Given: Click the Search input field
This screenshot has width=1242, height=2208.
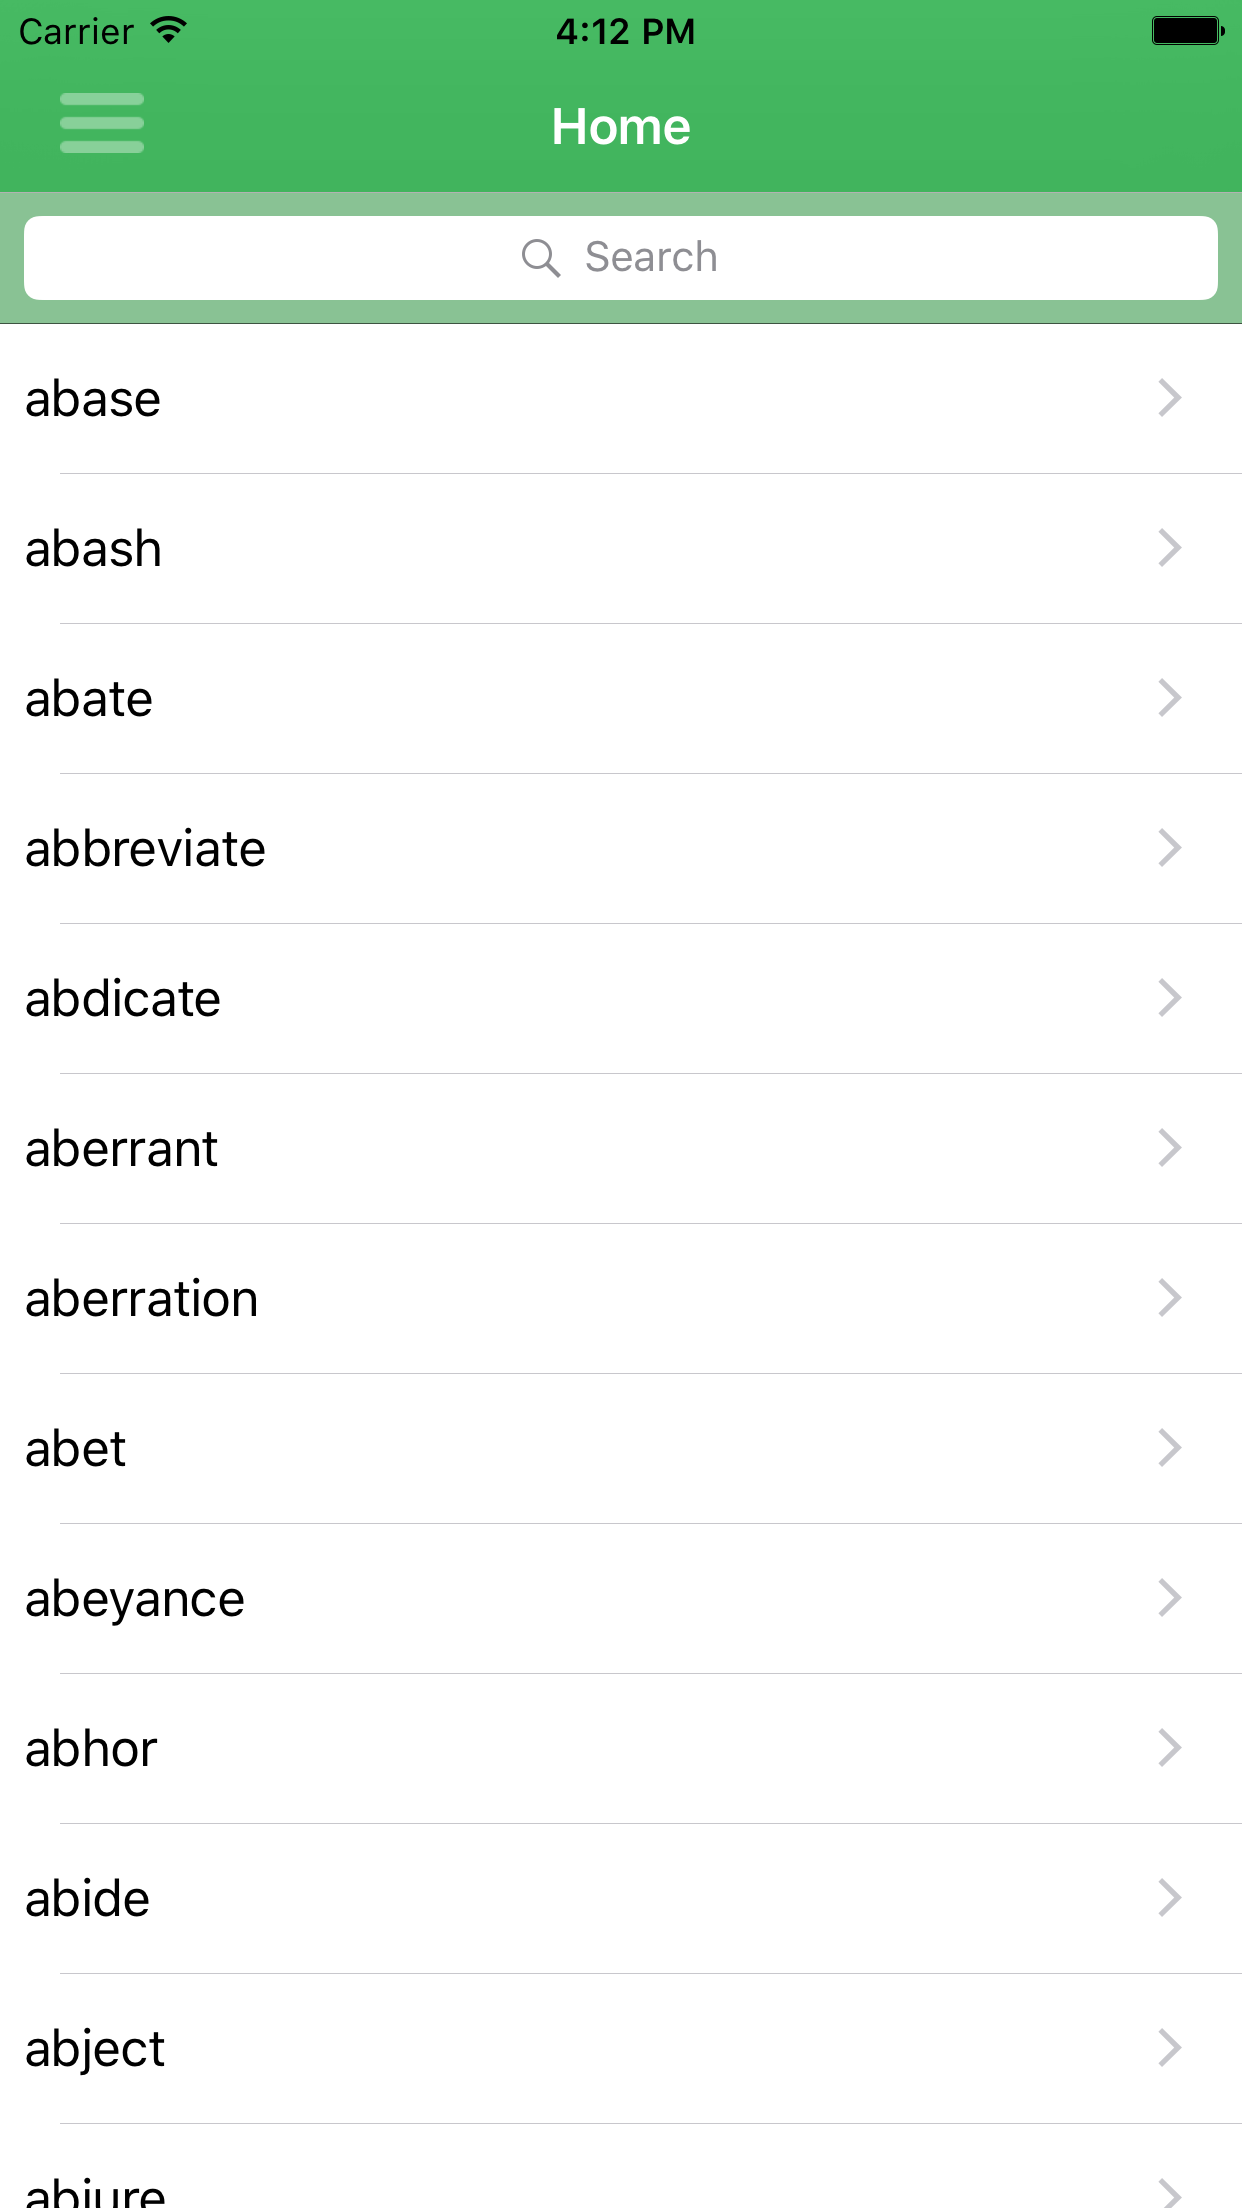Looking at the screenshot, I should point(621,258).
